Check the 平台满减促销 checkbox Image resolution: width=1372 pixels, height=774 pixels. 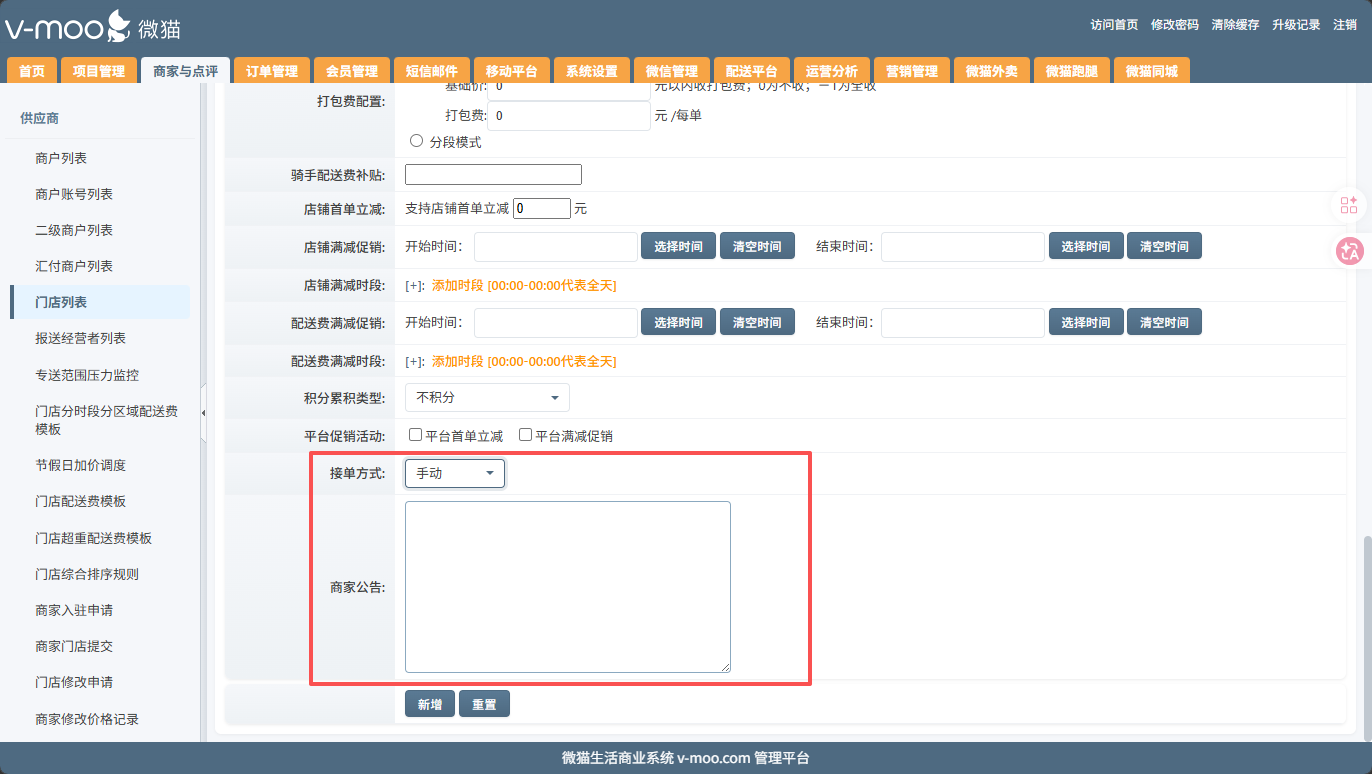tap(525, 436)
